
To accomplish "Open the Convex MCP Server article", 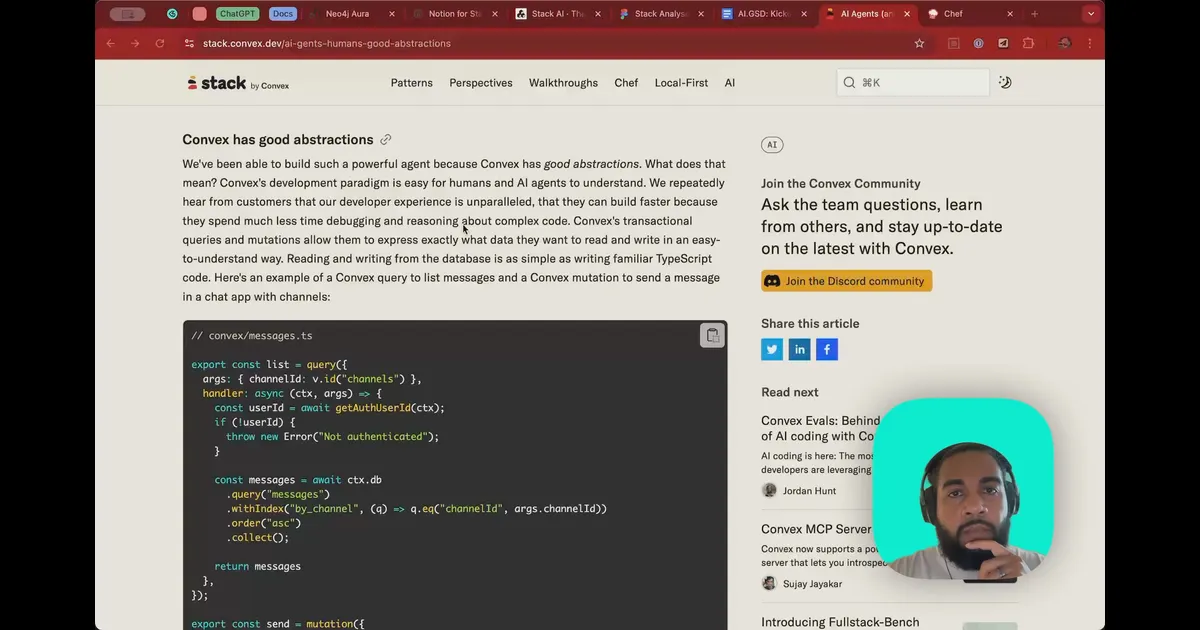I will click(817, 528).
